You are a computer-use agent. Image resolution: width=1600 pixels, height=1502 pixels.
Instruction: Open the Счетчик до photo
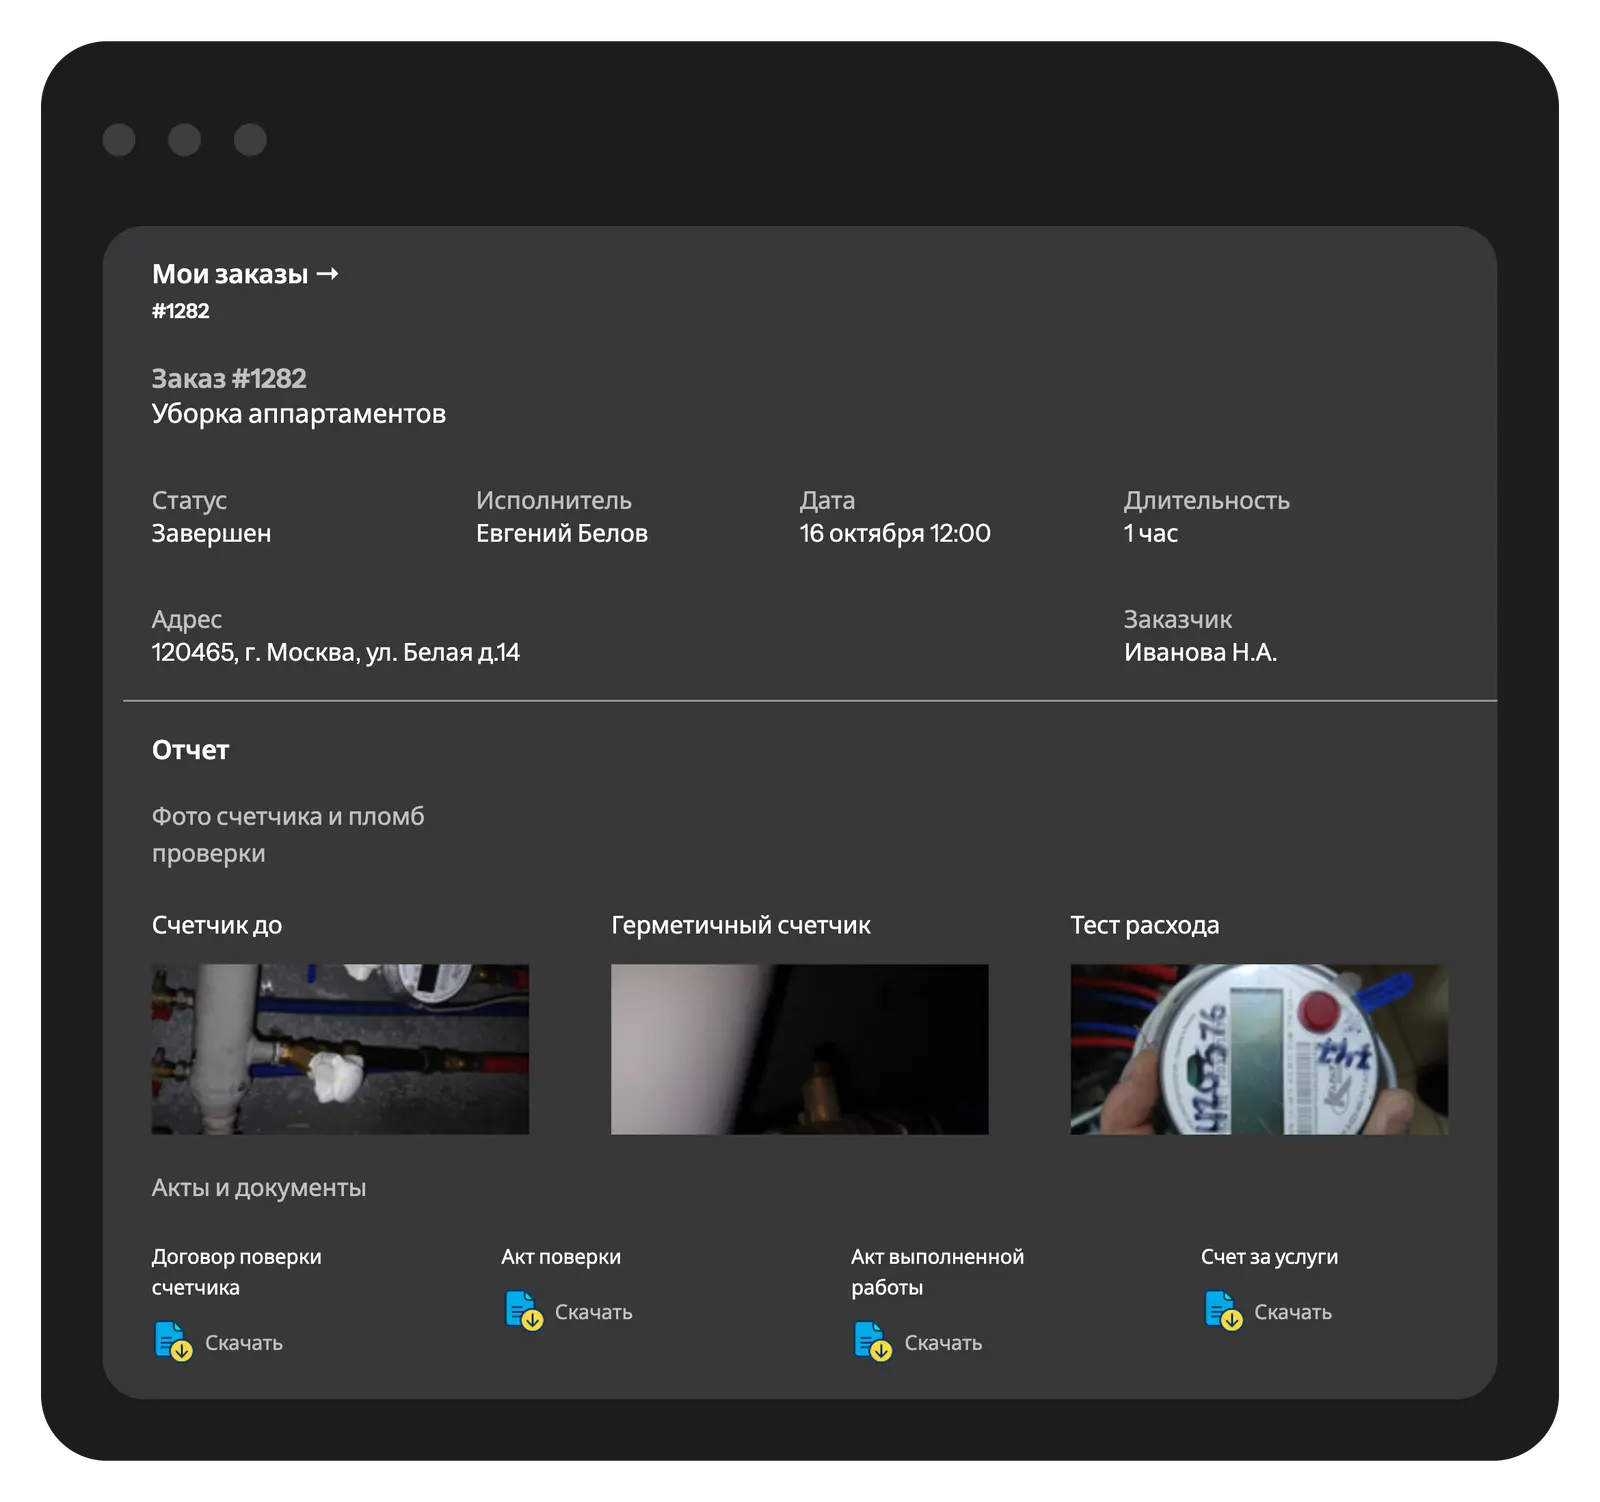click(340, 1049)
